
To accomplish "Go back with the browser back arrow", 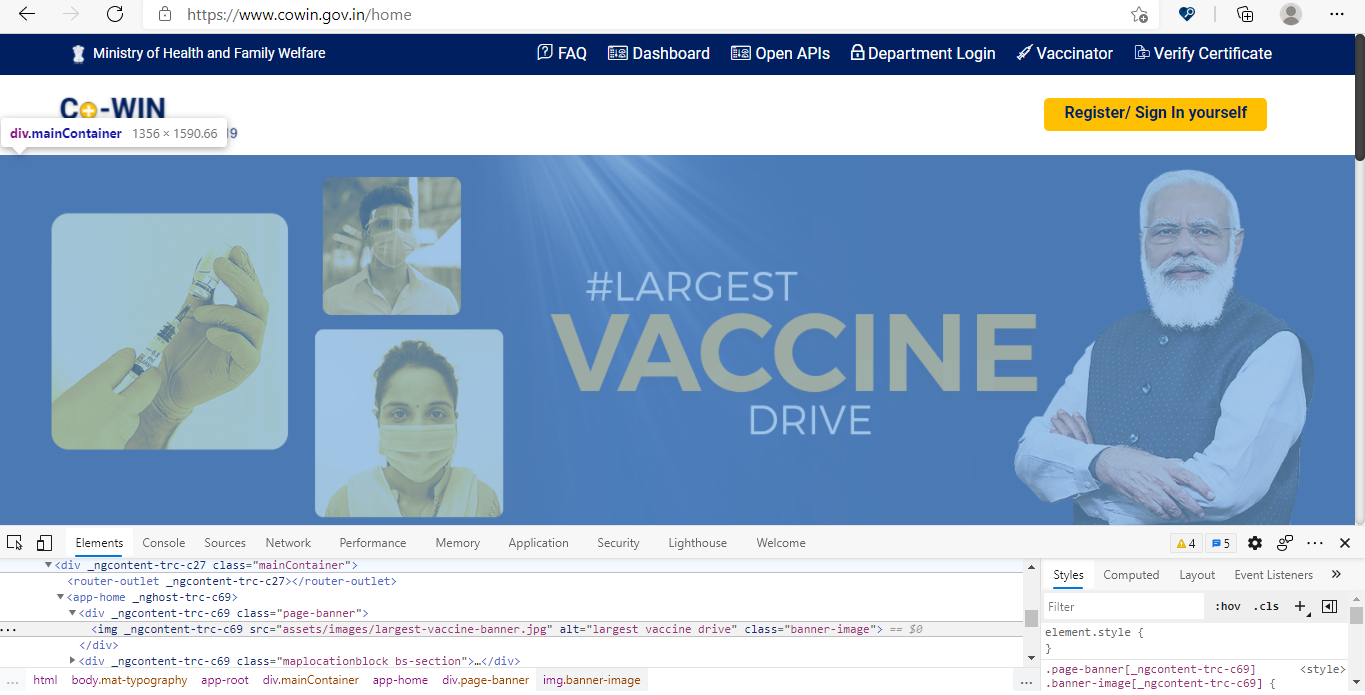I will pyautogui.click(x=27, y=14).
